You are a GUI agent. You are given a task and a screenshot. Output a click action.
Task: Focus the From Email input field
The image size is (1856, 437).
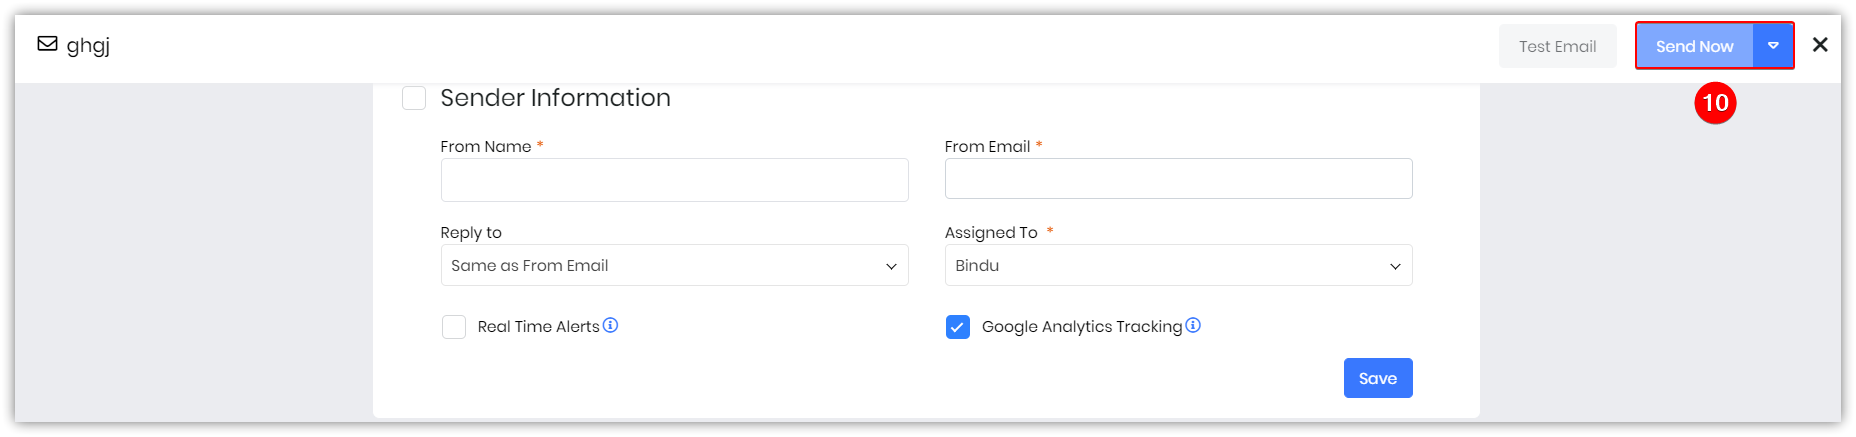1178,179
